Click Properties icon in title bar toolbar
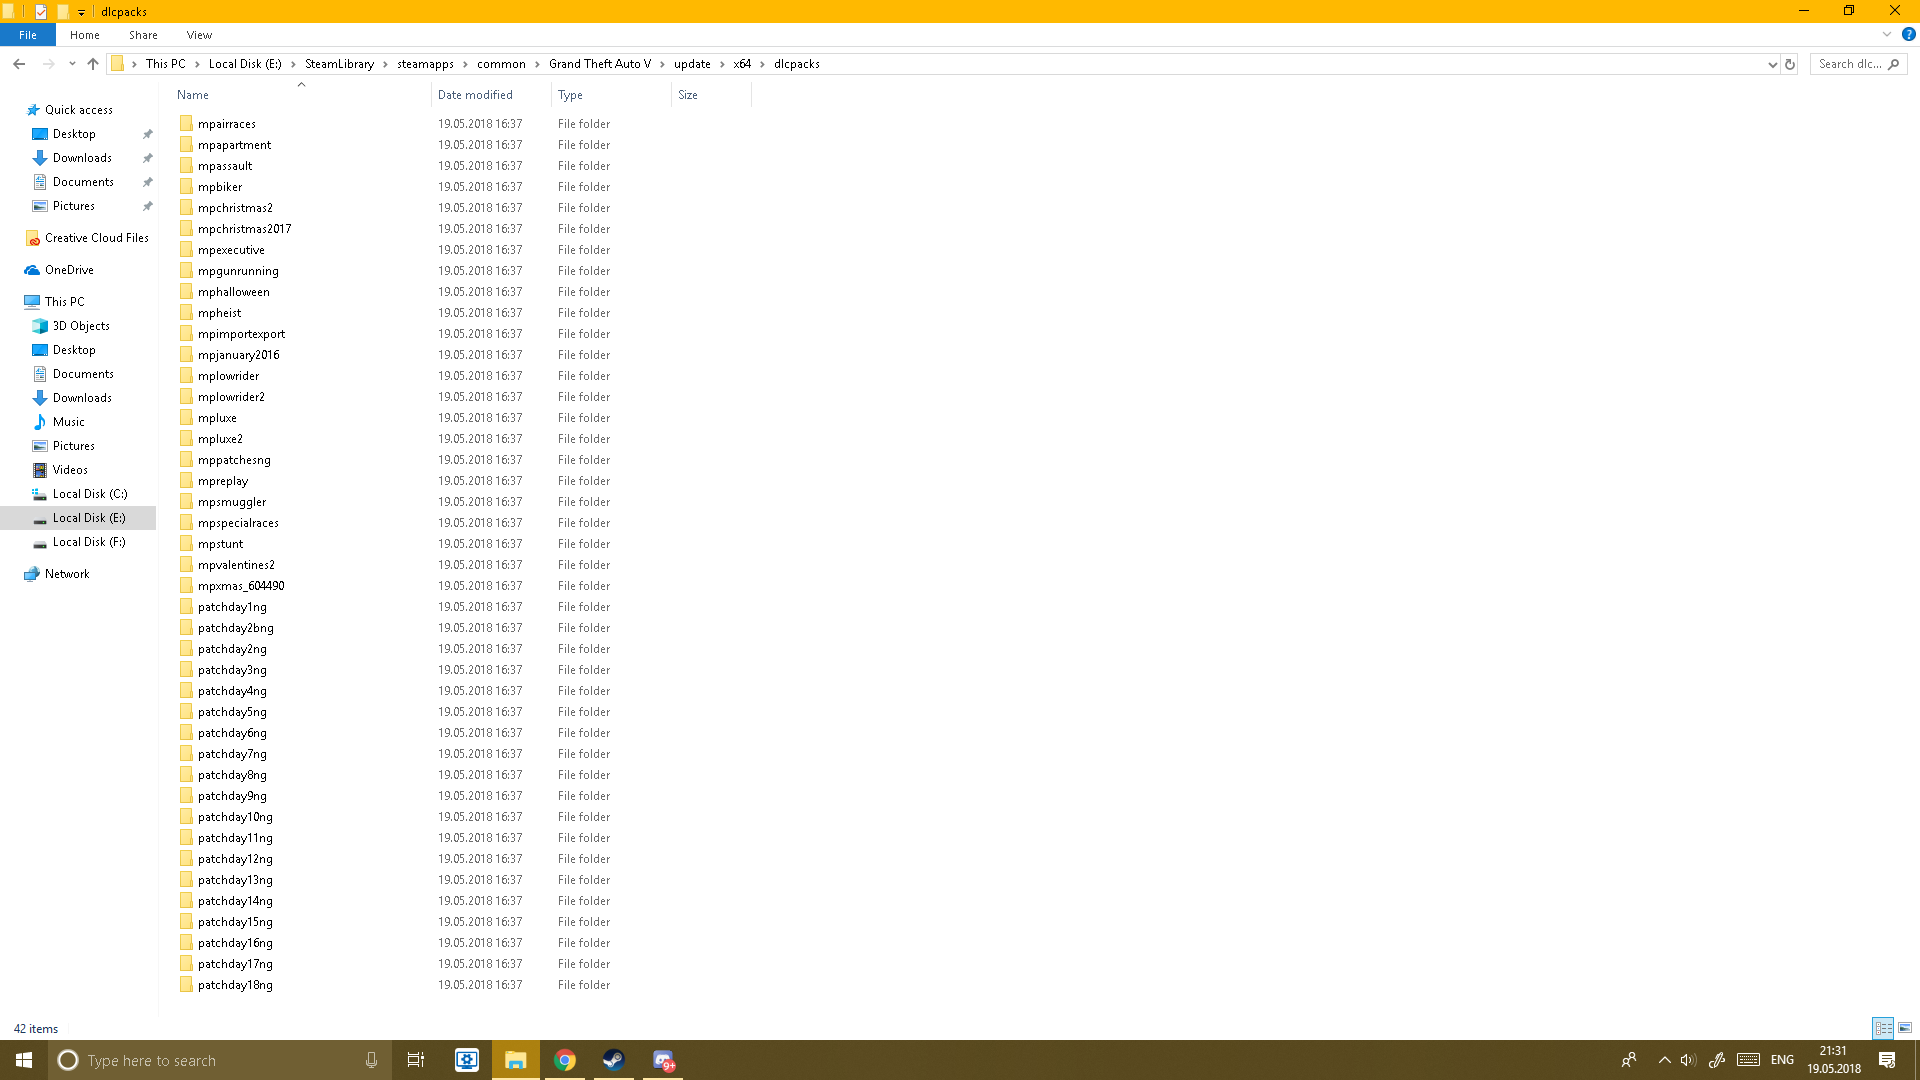The image size is (1920, 1080). coord(41,12)
